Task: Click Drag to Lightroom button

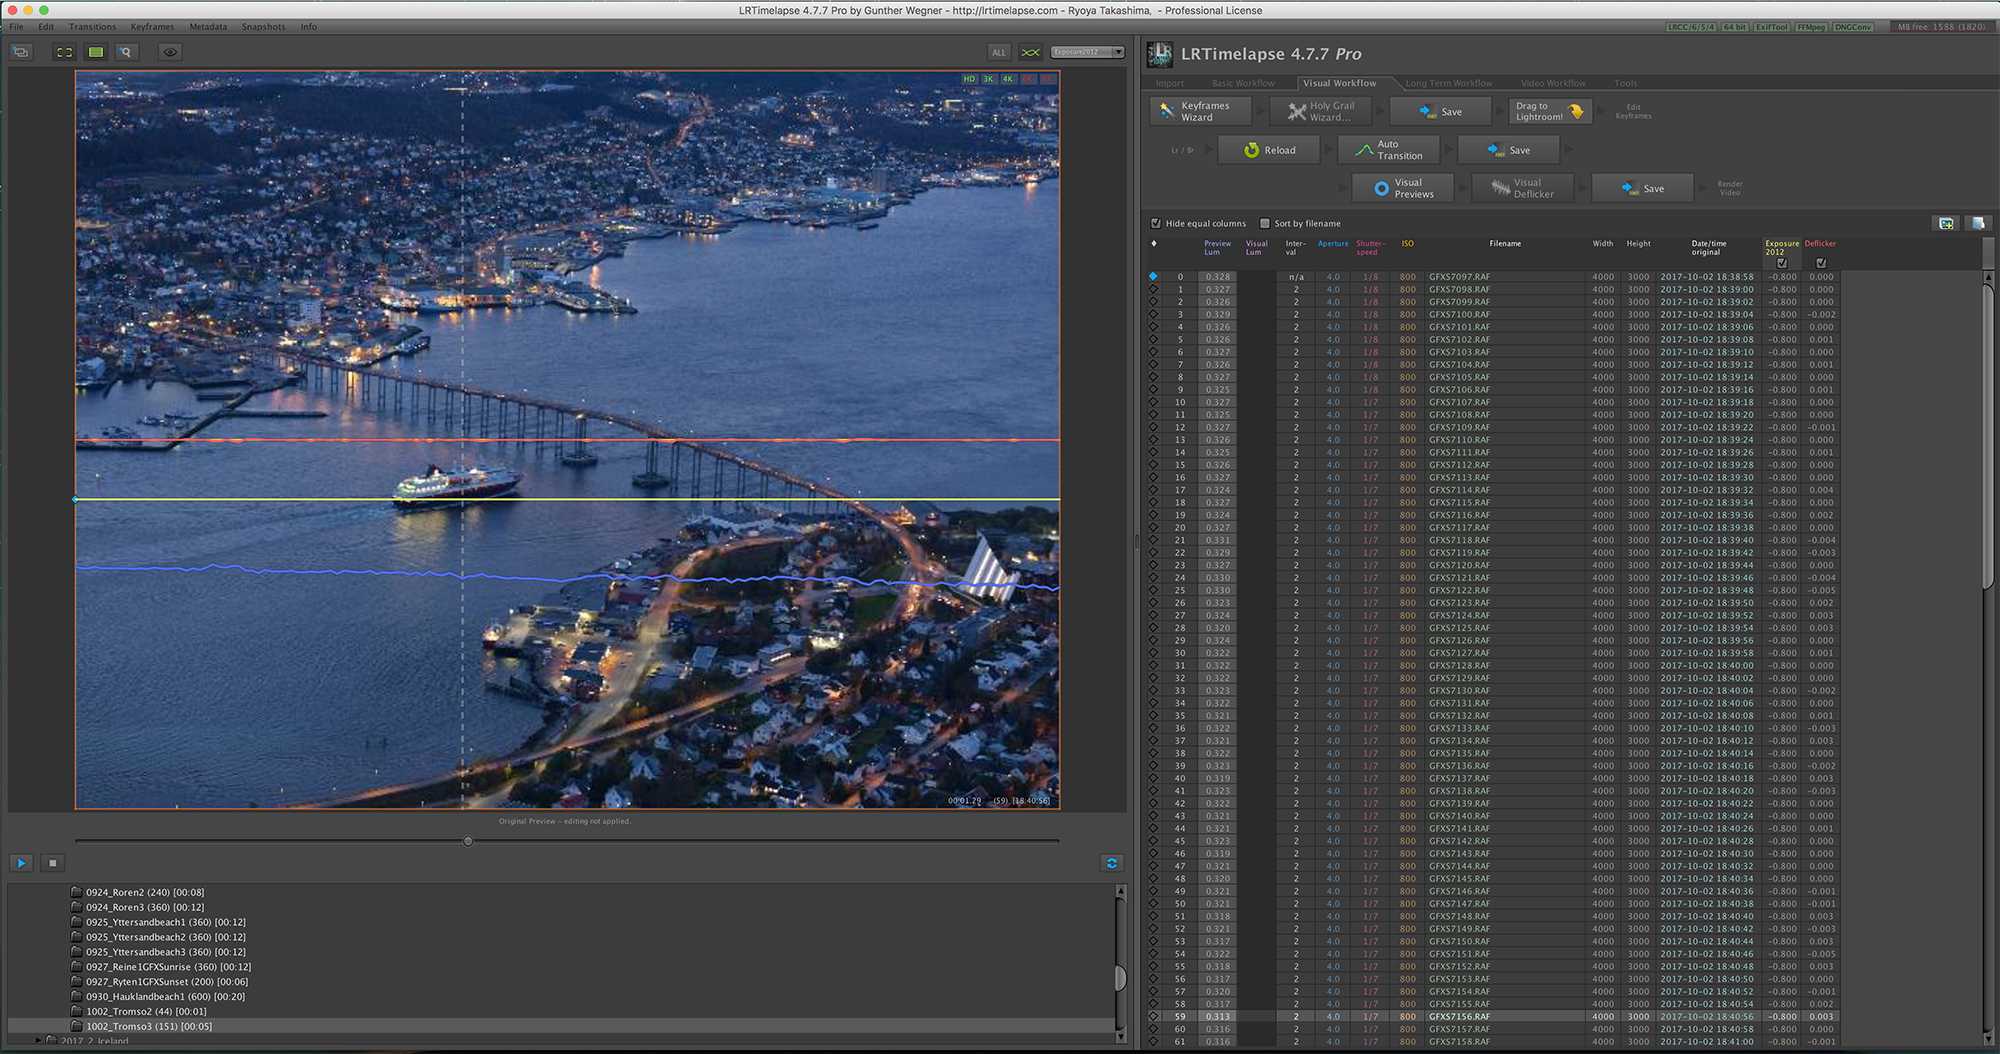Action: [x=1550, y=111]
